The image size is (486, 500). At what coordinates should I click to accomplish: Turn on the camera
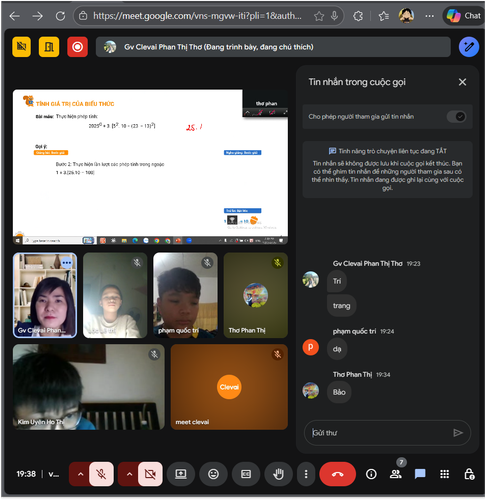coord(150,474)
